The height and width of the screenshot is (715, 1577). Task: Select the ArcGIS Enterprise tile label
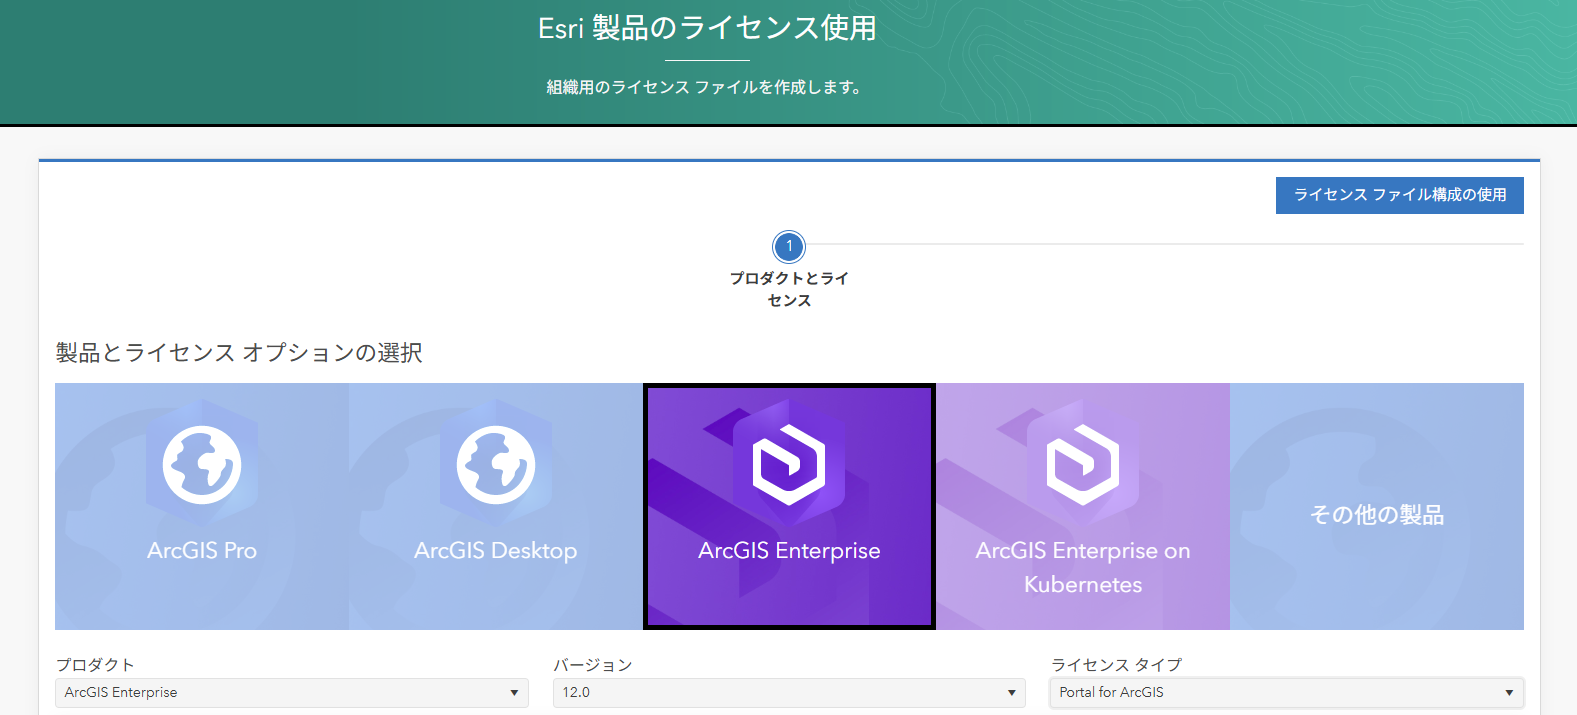pos(789,551)
